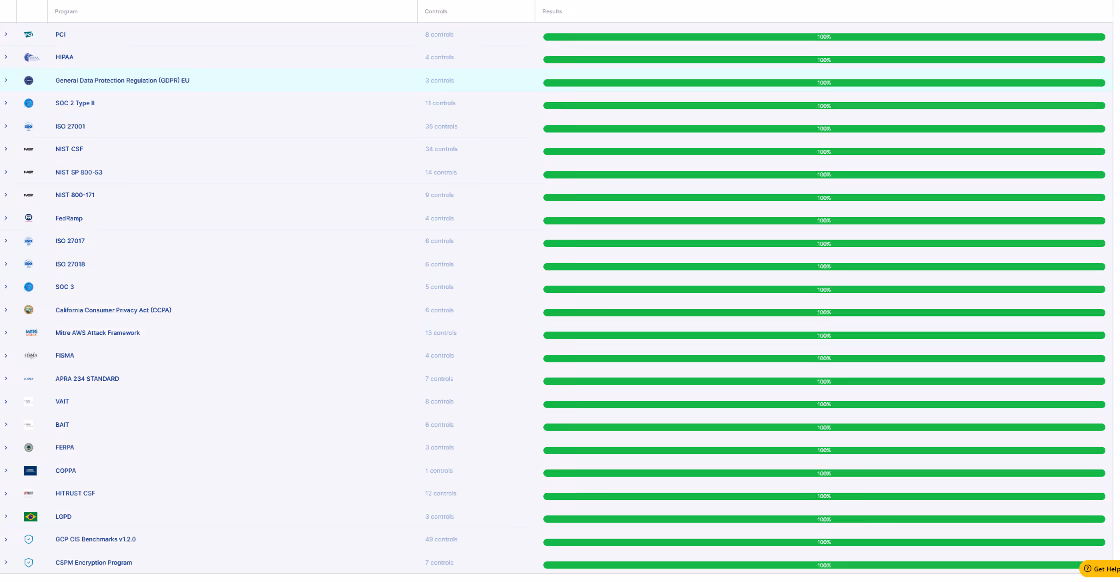Click the VAIT program icon
This screenshot has width=1120, height=582.
[29, 401]
